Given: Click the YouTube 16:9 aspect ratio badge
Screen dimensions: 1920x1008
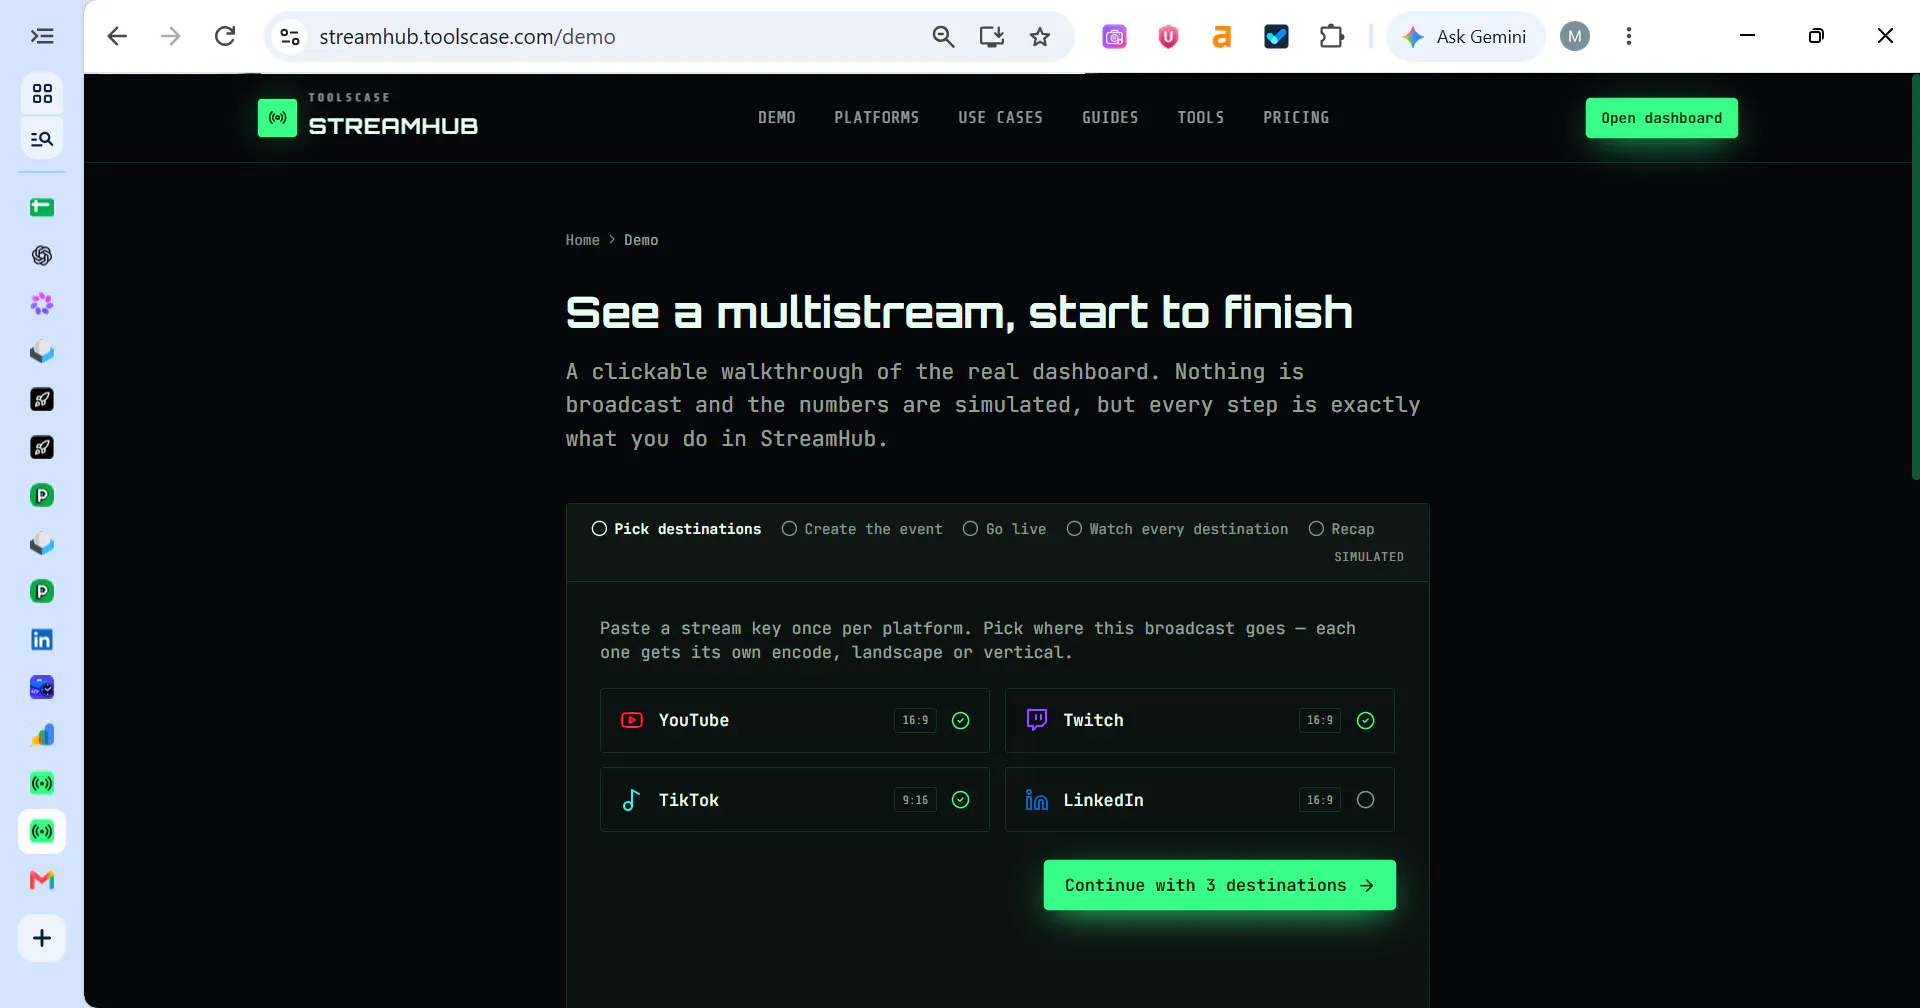Looking at the screenshot, I should click(915, 720).
